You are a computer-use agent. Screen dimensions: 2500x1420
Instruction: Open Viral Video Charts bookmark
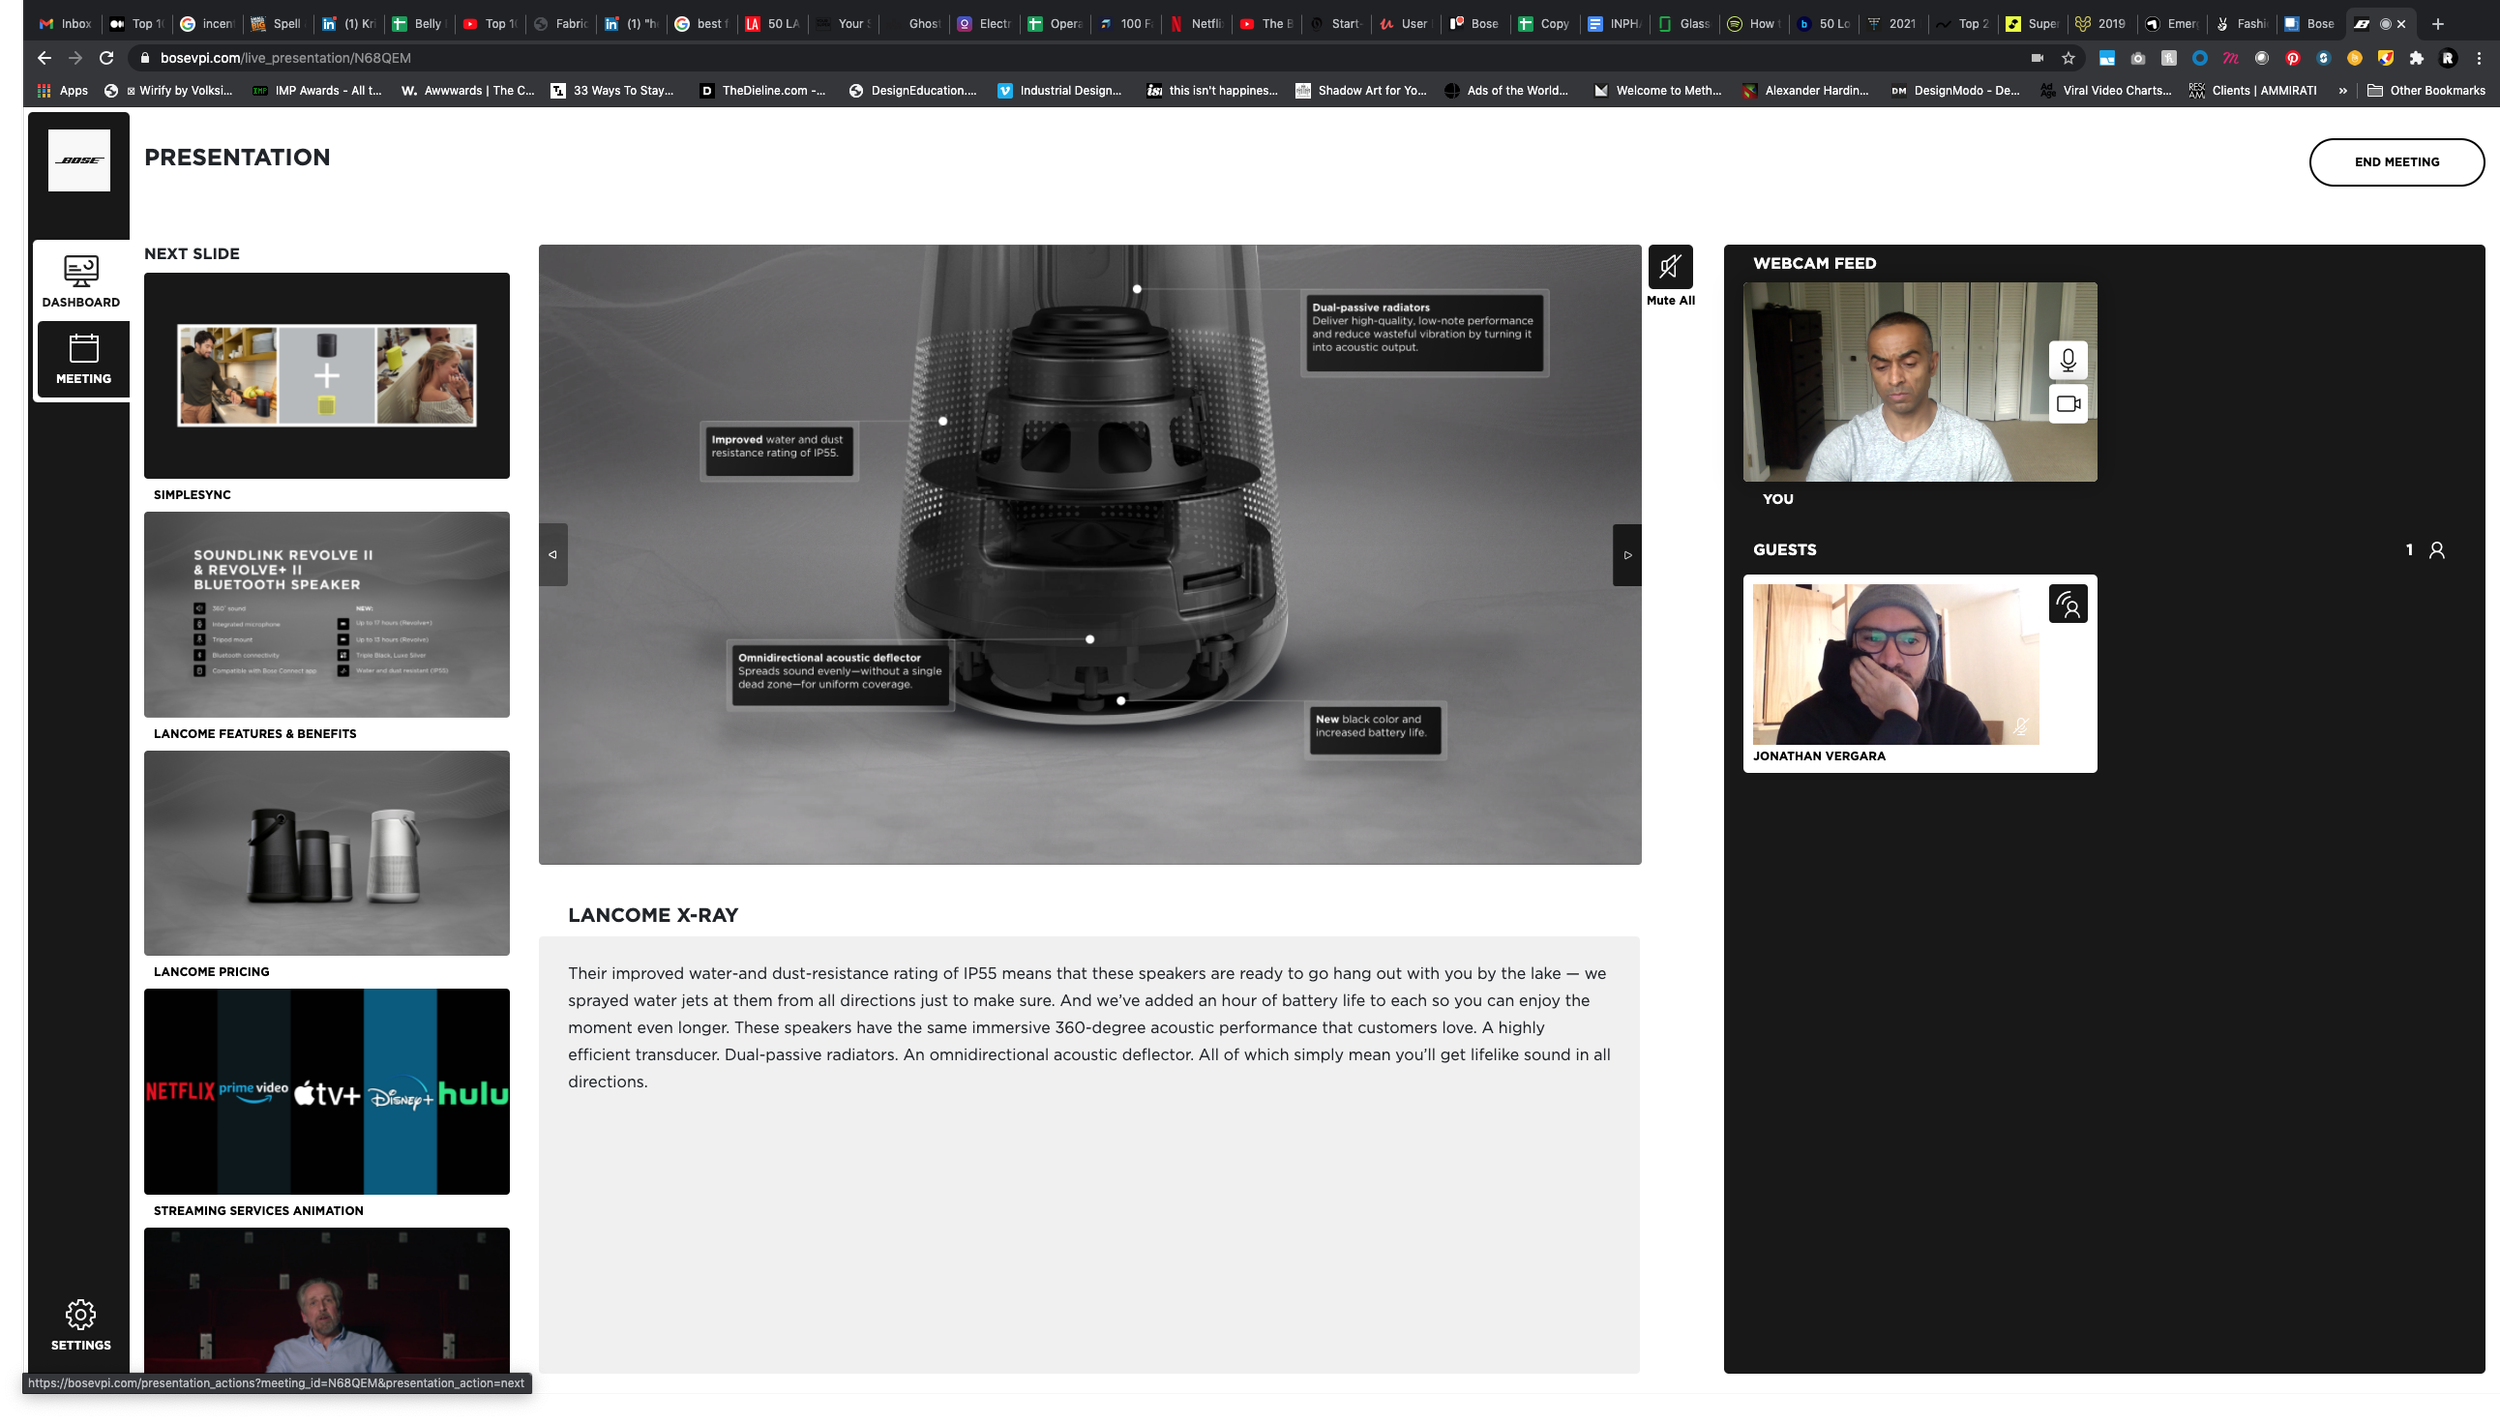click(2105, 91)
